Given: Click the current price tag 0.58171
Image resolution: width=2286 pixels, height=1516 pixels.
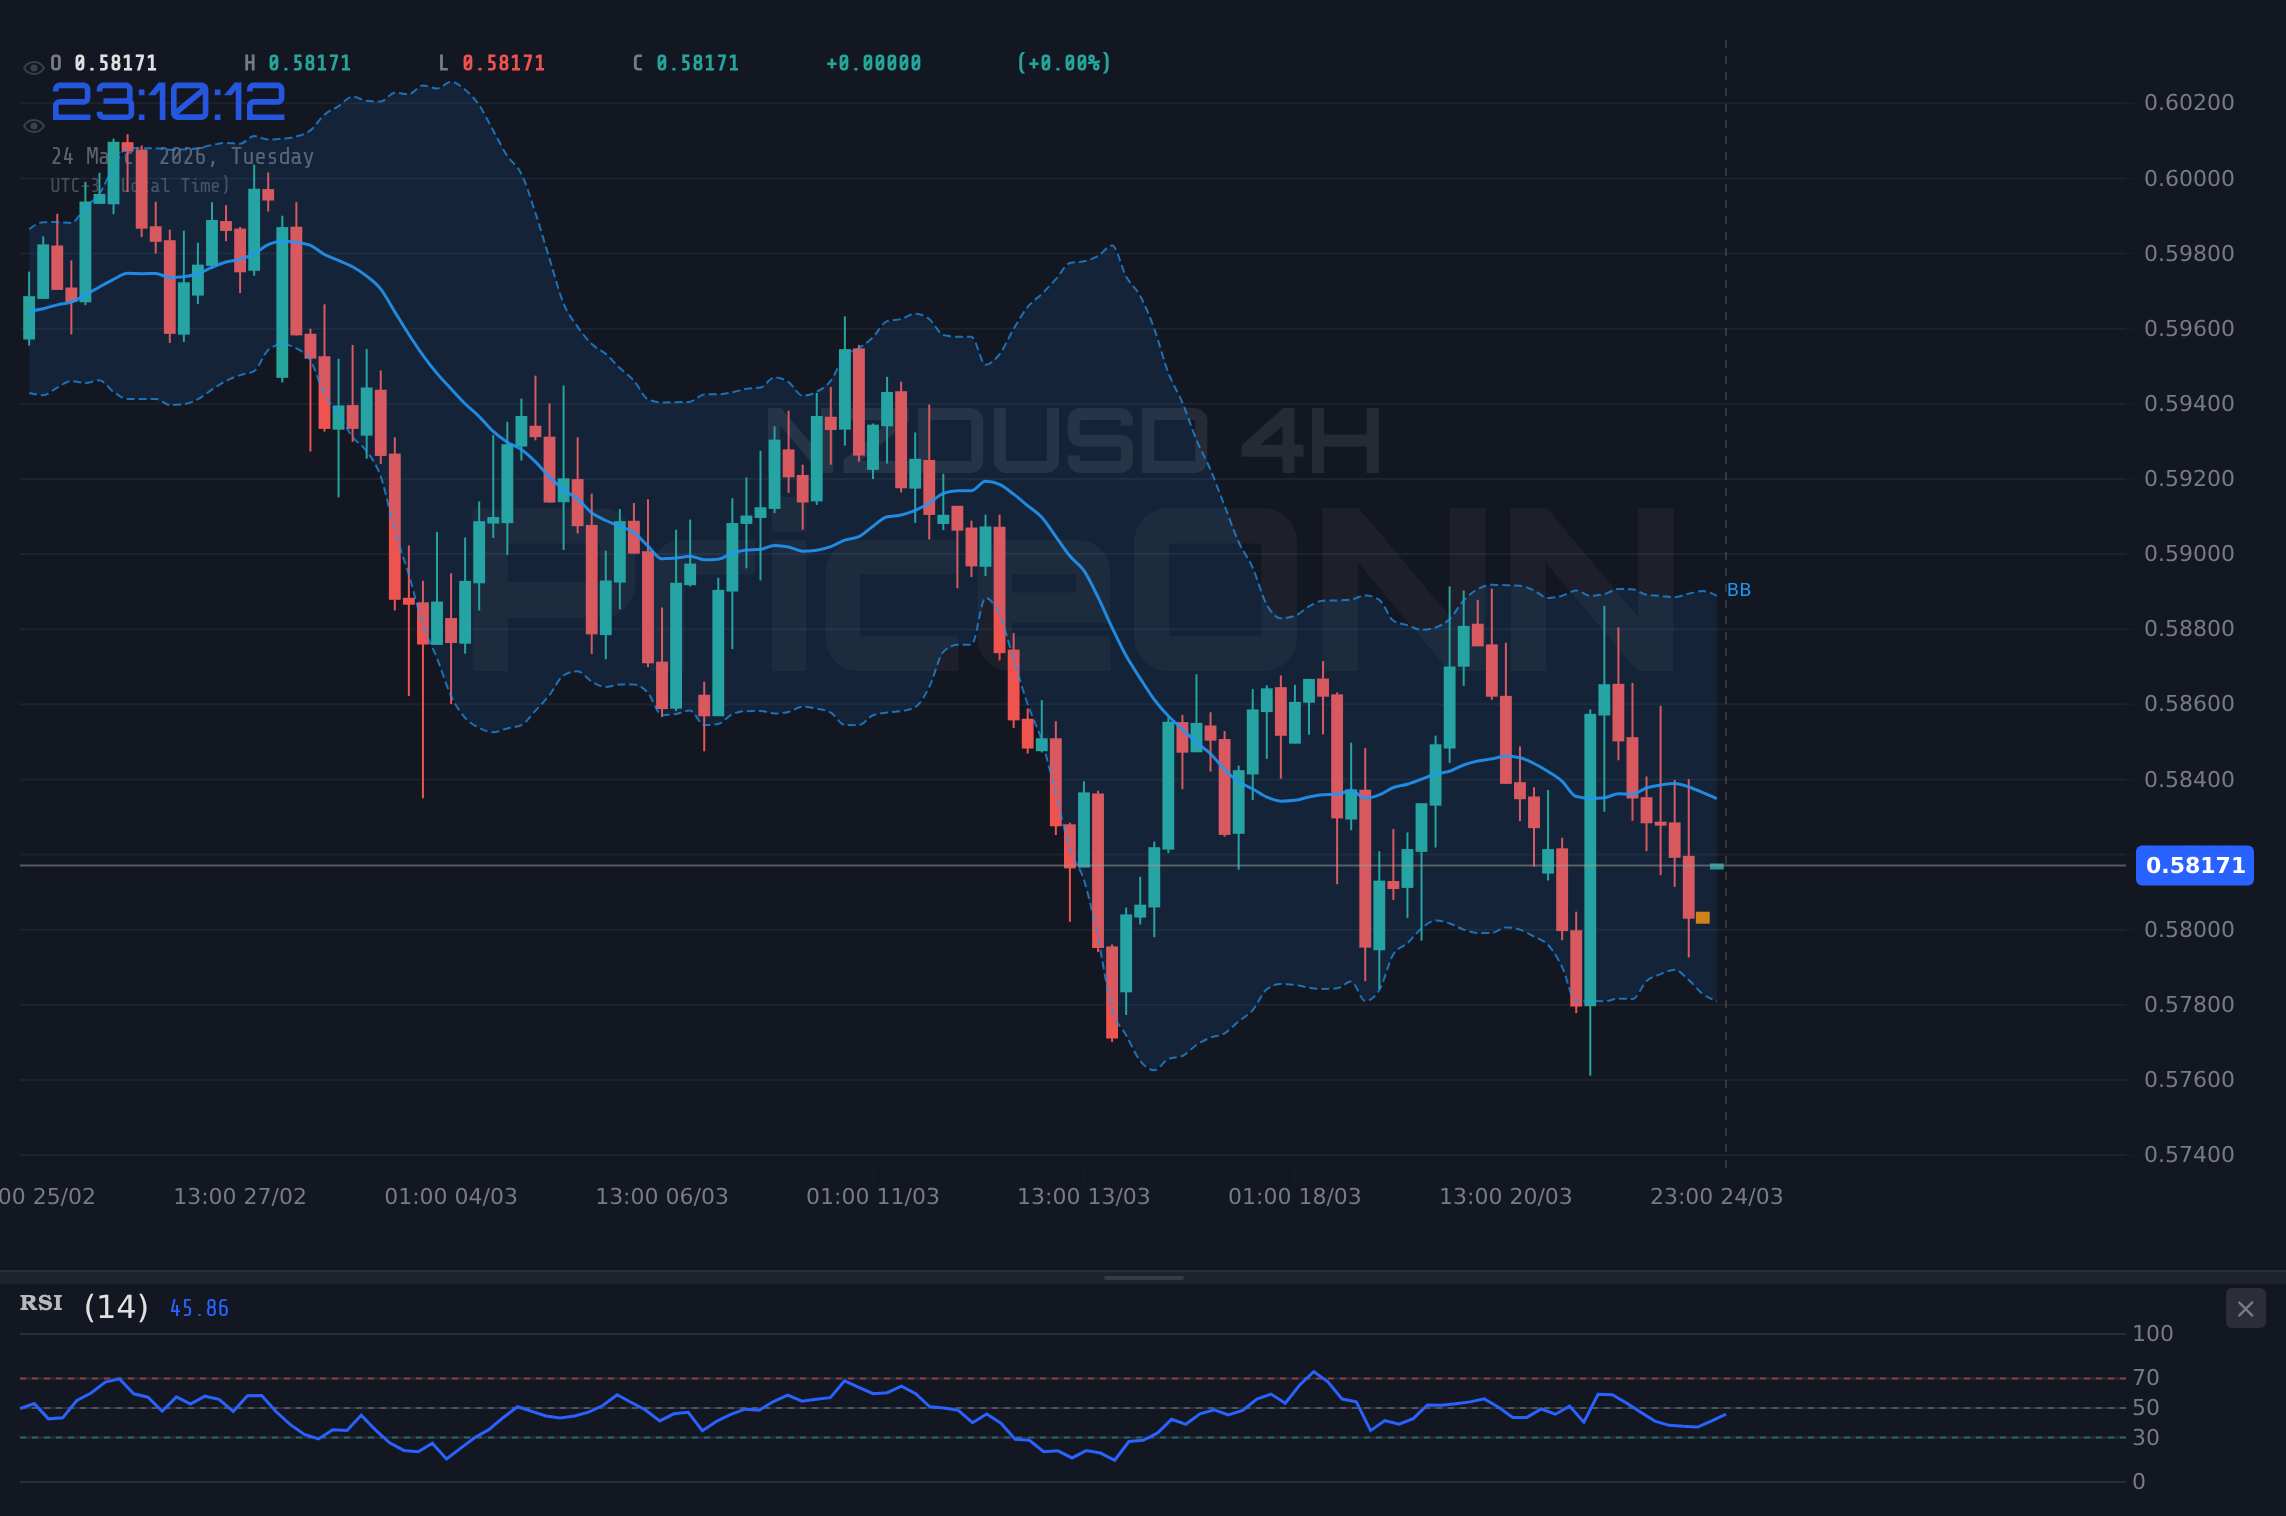Looking at the screenshot, I should 2194,866.
